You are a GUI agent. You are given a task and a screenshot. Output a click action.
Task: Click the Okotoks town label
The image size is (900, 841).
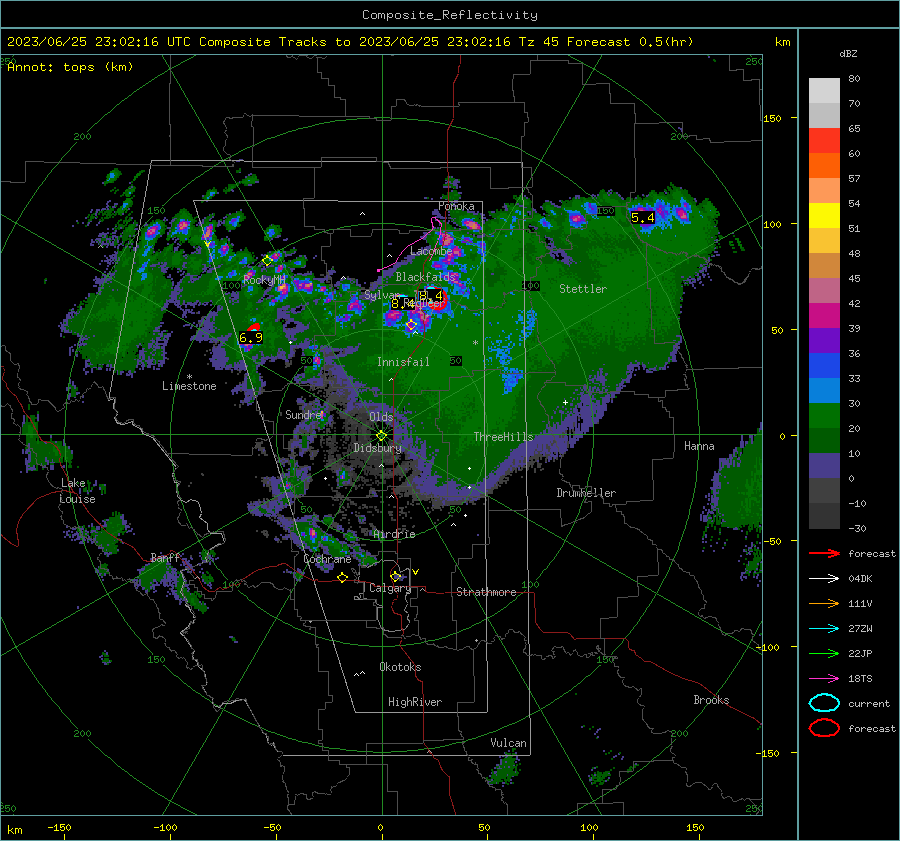pyautogui.click(x=400, y=667)
